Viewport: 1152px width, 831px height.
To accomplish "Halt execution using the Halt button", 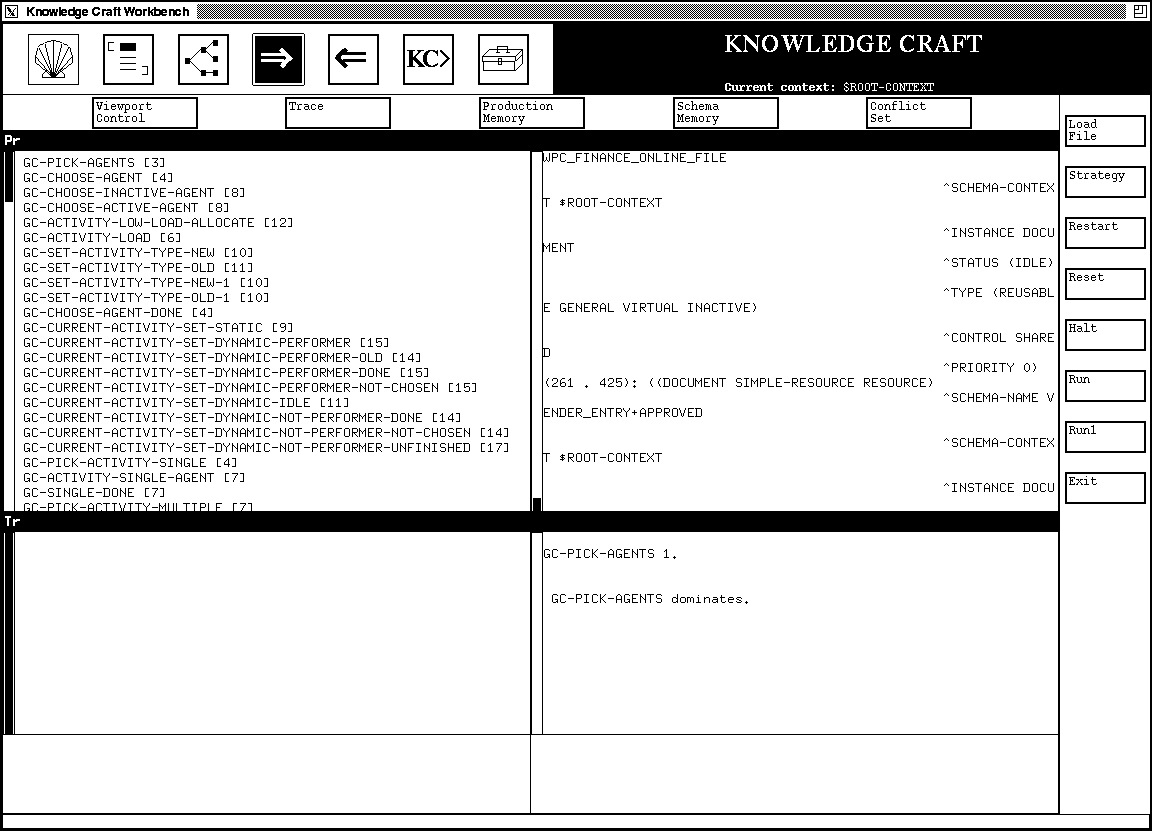I will point(1104,334).
